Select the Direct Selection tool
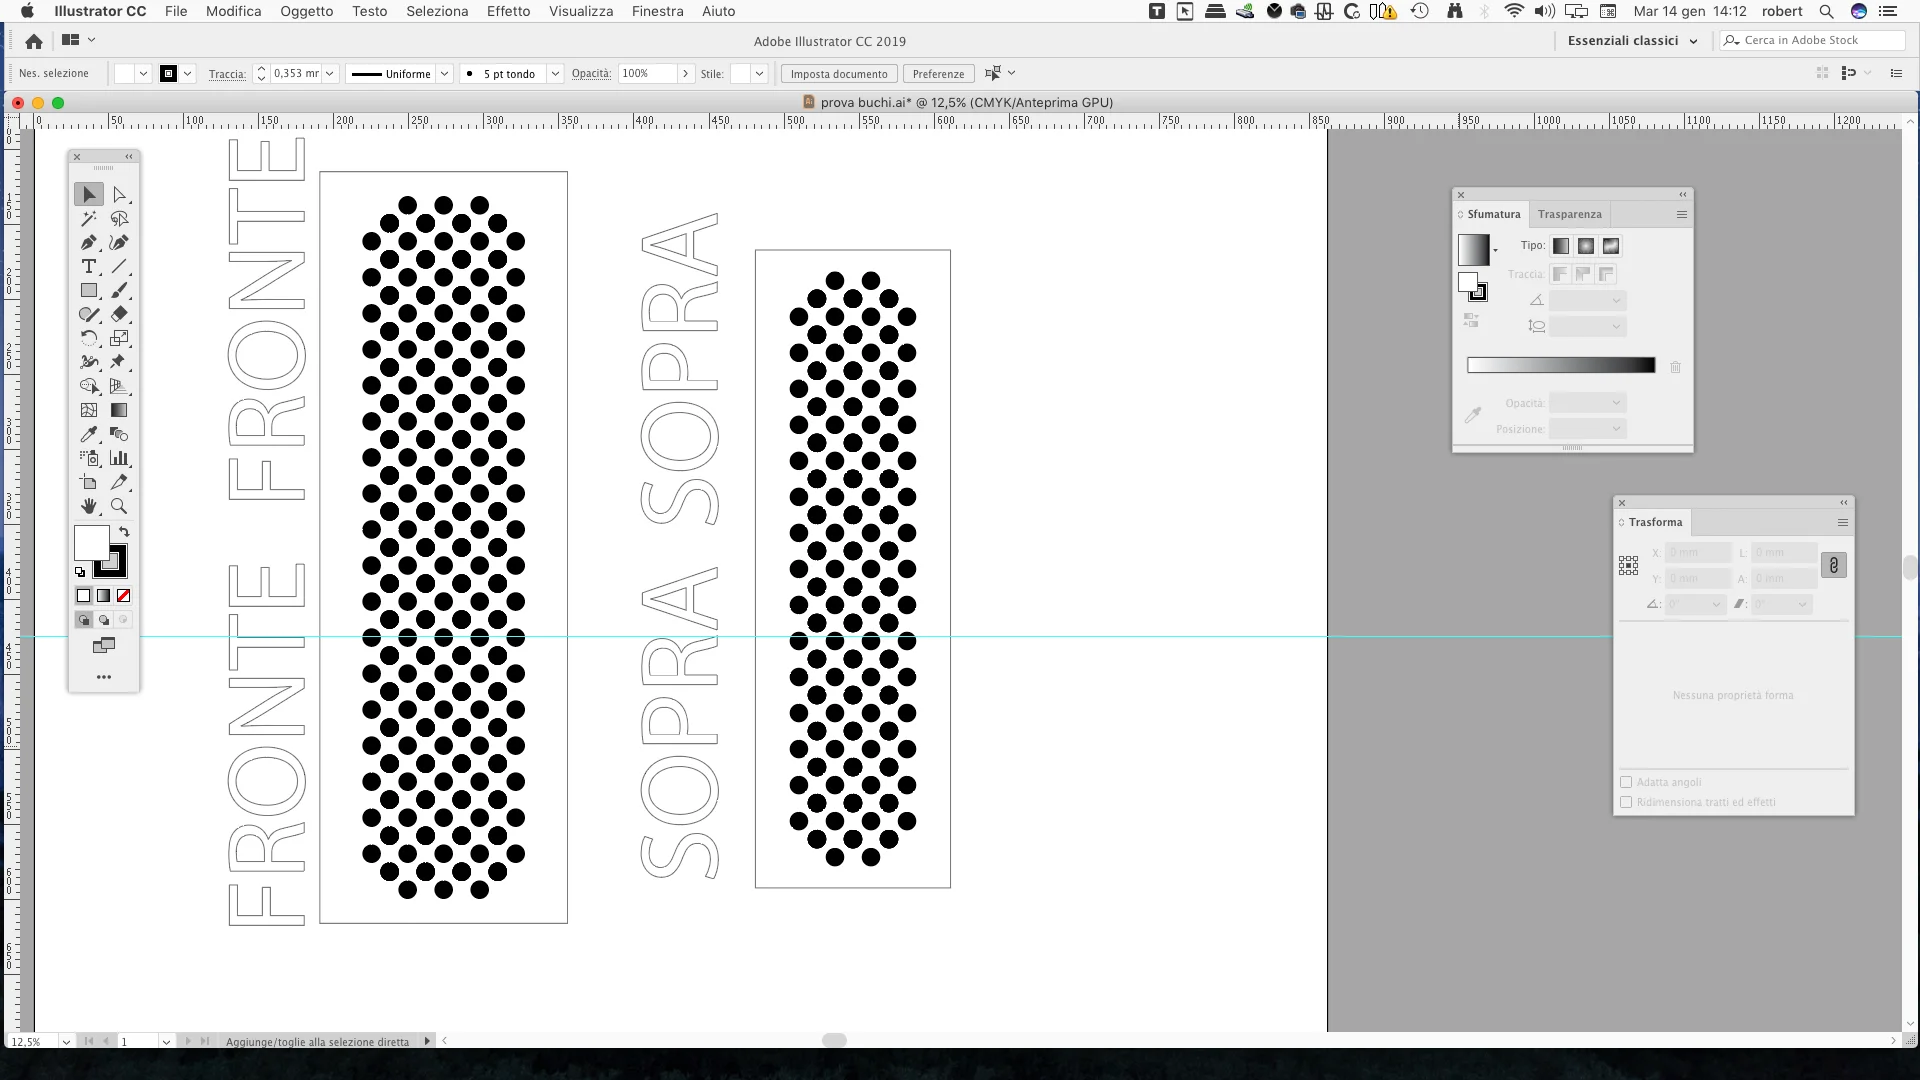Screen dimensions: 1920x1080 point(119,194)
